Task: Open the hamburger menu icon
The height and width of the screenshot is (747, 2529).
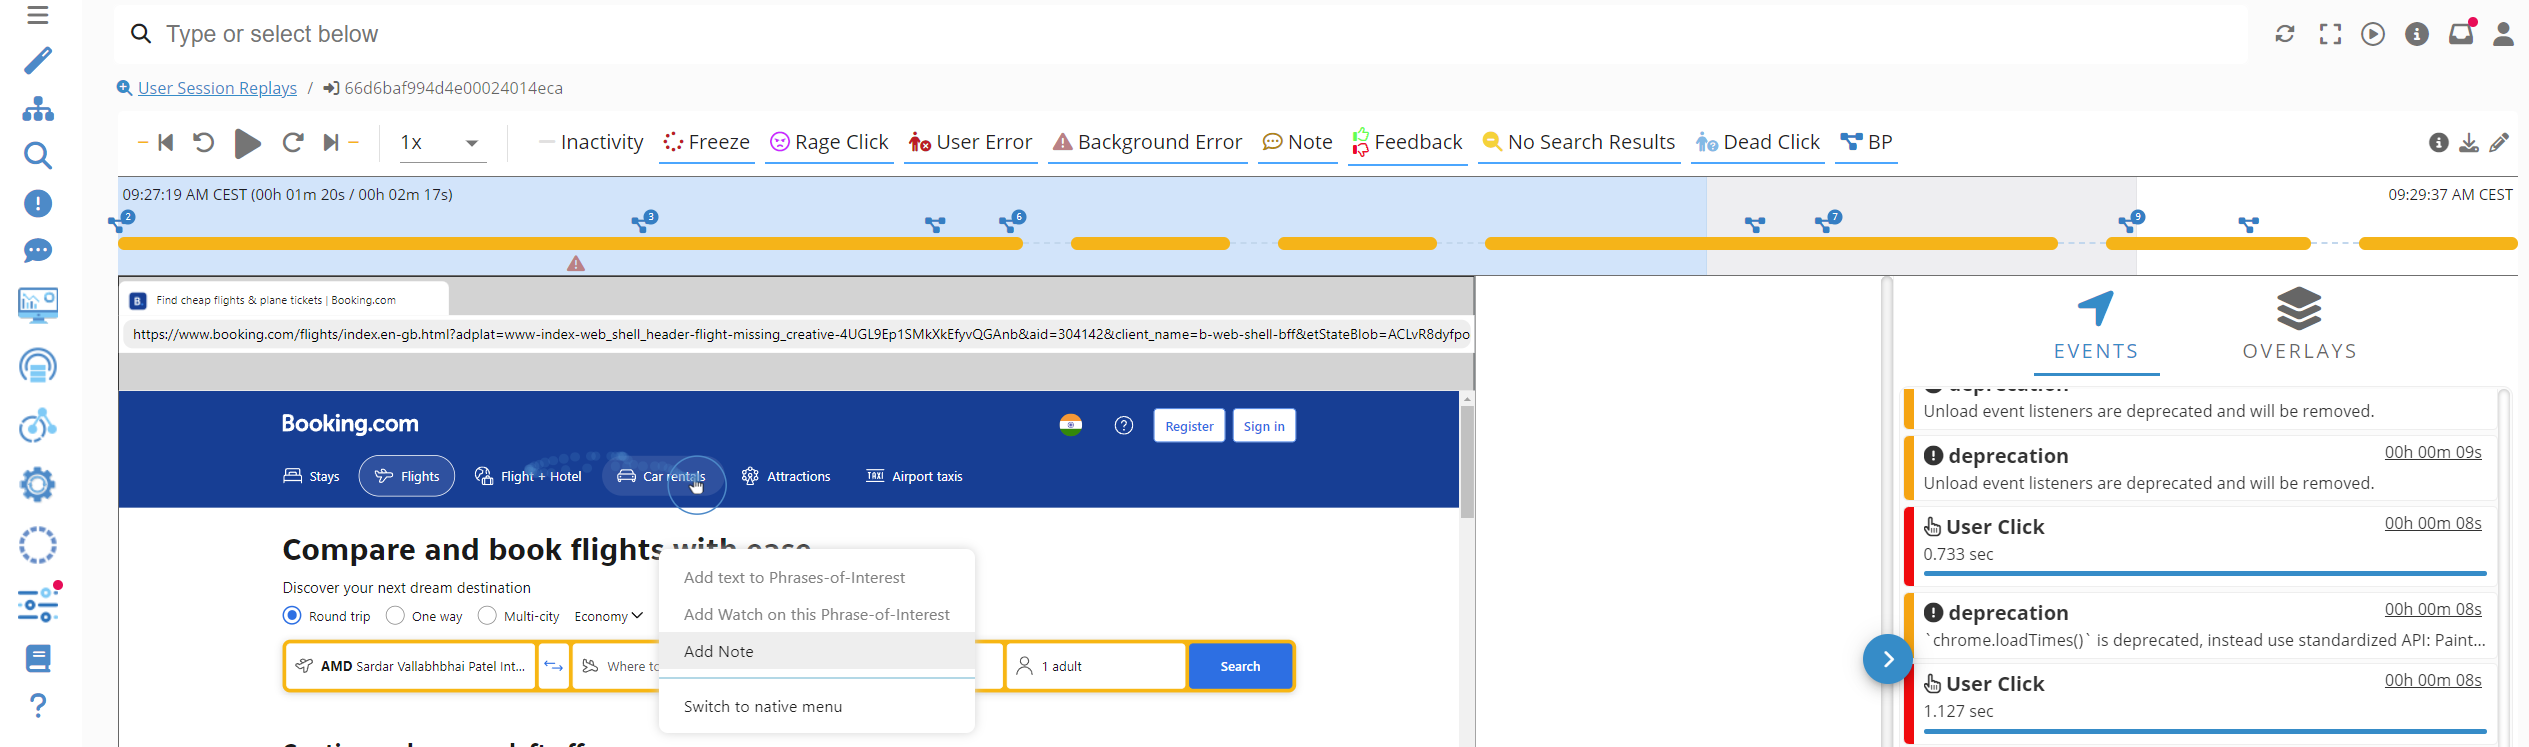Action: tap(38, 15)
